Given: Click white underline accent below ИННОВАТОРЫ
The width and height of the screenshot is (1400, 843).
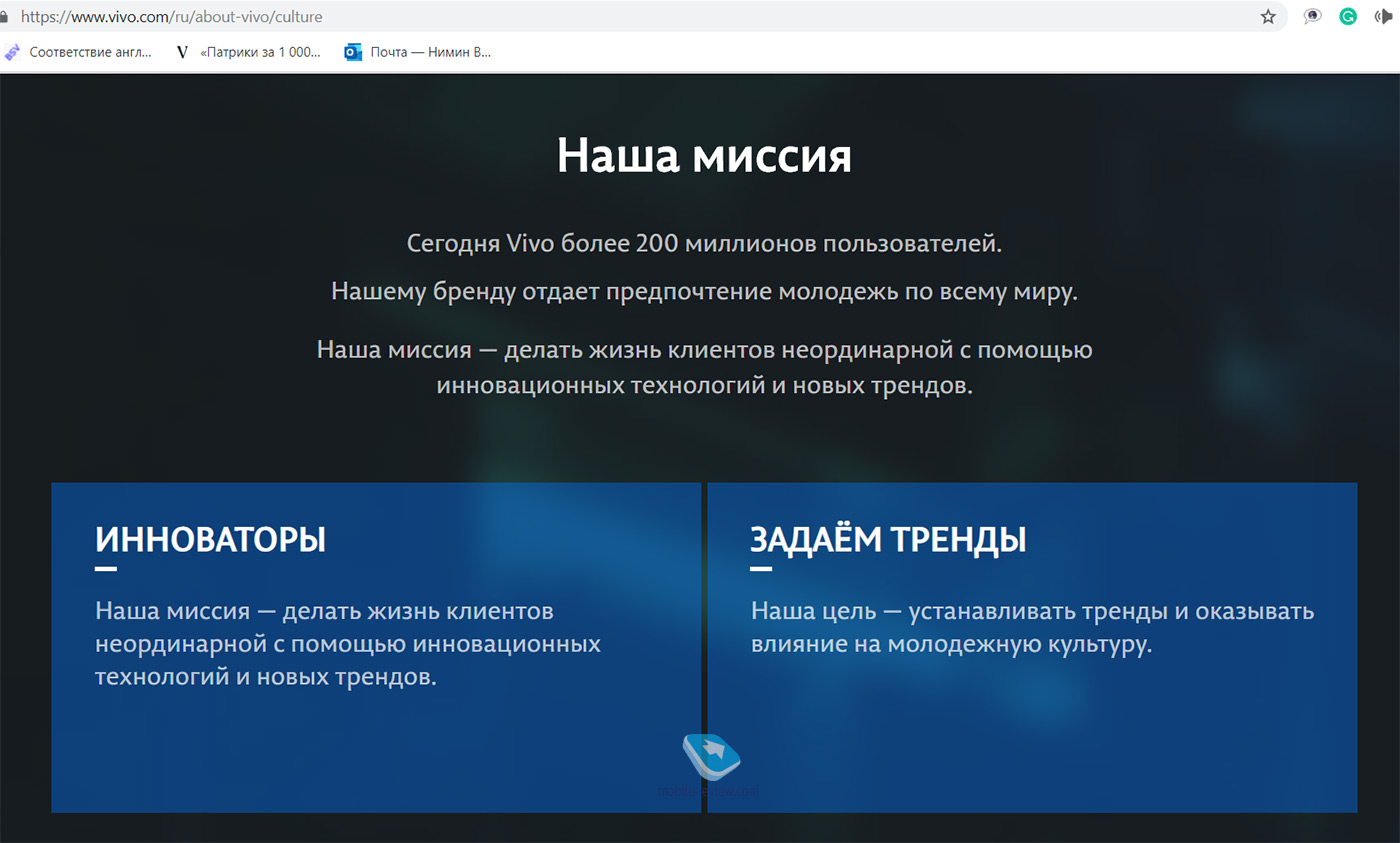Looking at the screenshot, I should click(x=106, y=569).
